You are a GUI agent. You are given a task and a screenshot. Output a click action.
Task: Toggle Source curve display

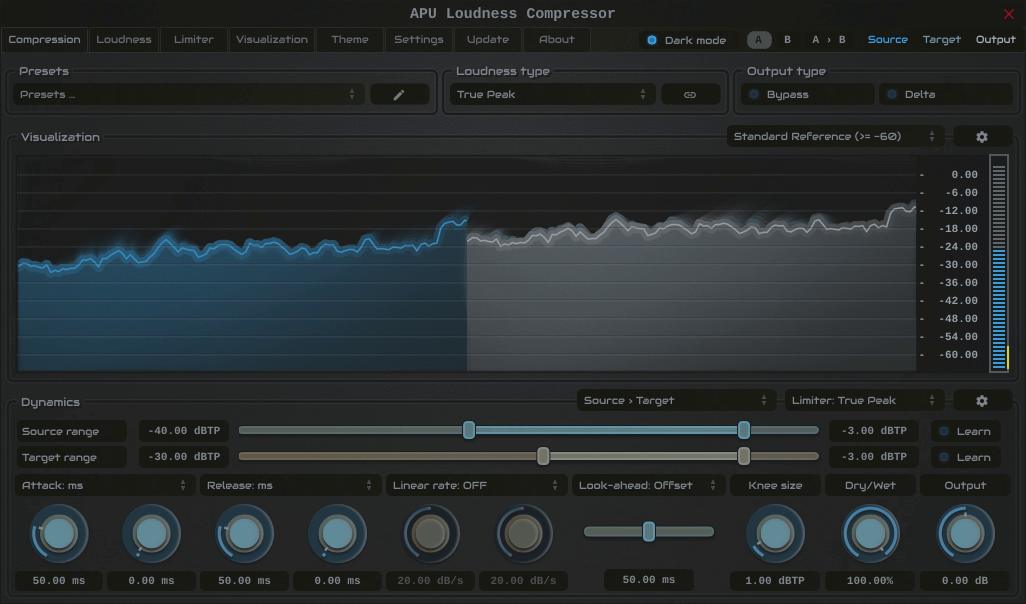click(x=887, y=39)
